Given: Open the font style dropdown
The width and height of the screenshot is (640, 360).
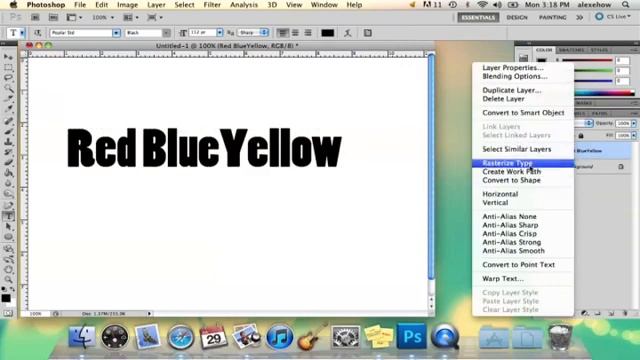Looking at the screenshot, I should [167, 33].
